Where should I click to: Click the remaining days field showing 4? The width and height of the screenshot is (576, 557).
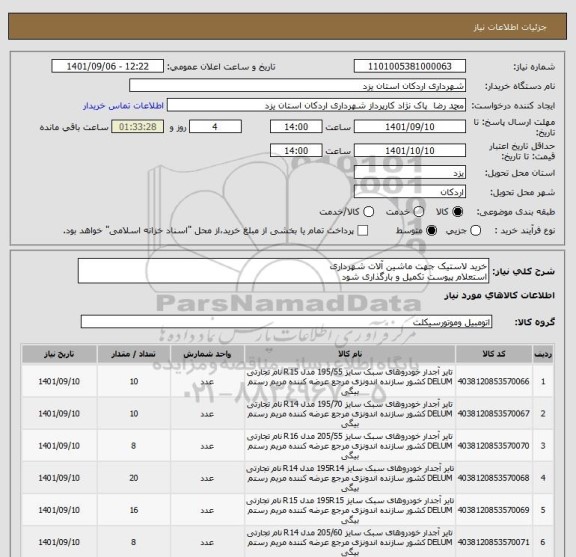(215, 127)
